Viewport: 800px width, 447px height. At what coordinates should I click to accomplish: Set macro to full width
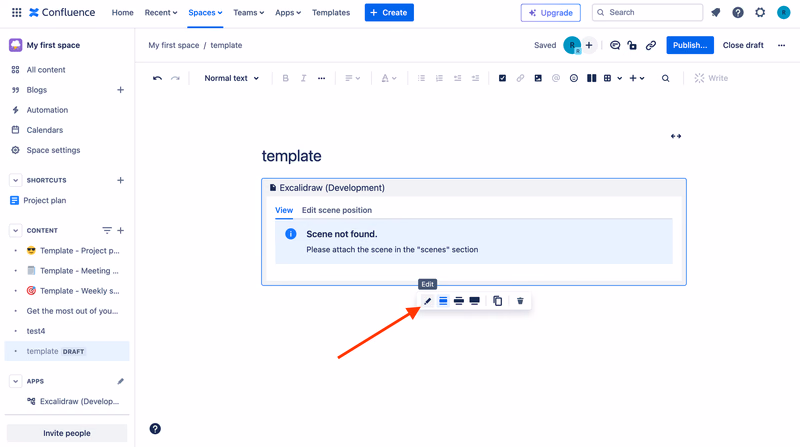pos(474,301)
